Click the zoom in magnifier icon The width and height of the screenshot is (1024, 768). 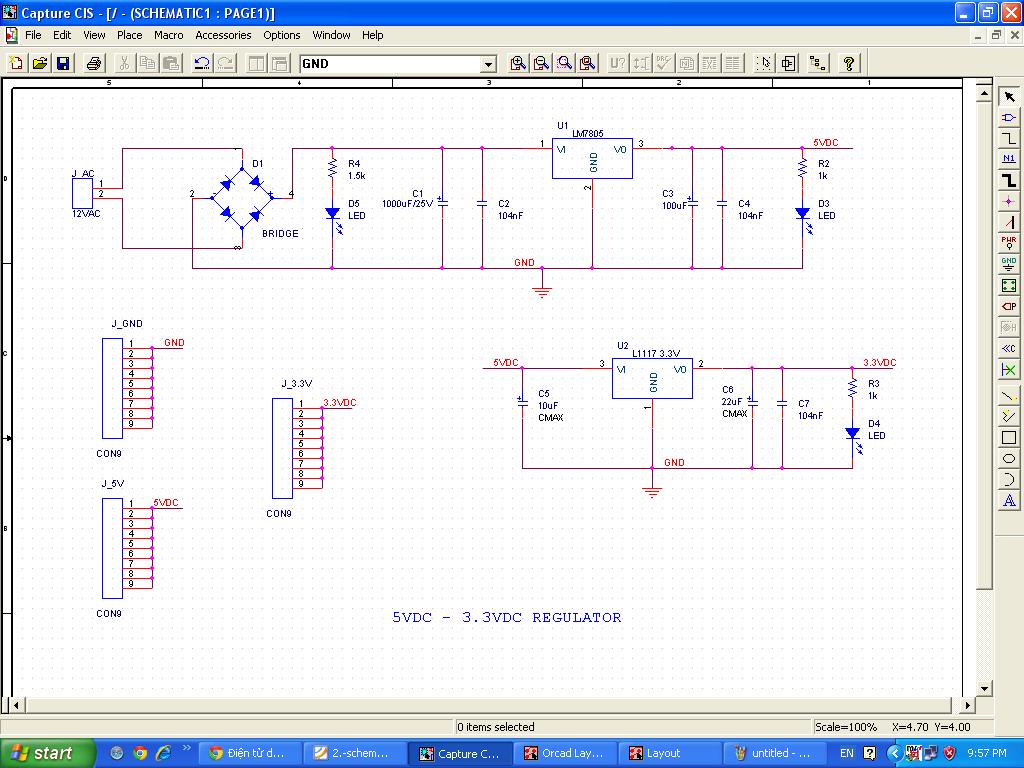518,63
